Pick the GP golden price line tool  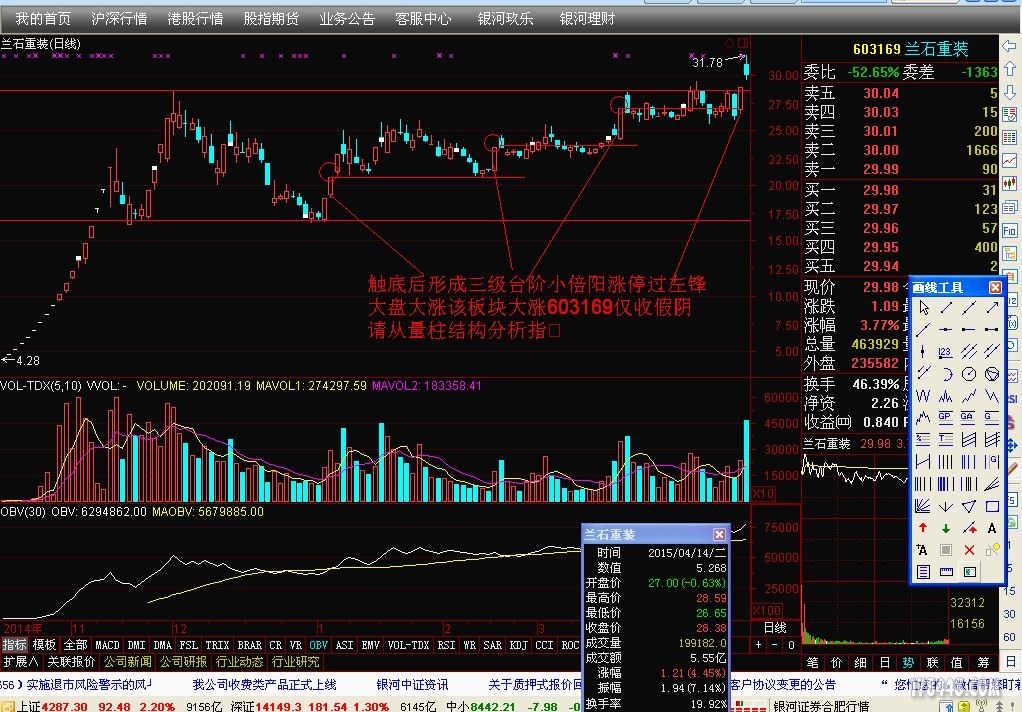(946, 417)
